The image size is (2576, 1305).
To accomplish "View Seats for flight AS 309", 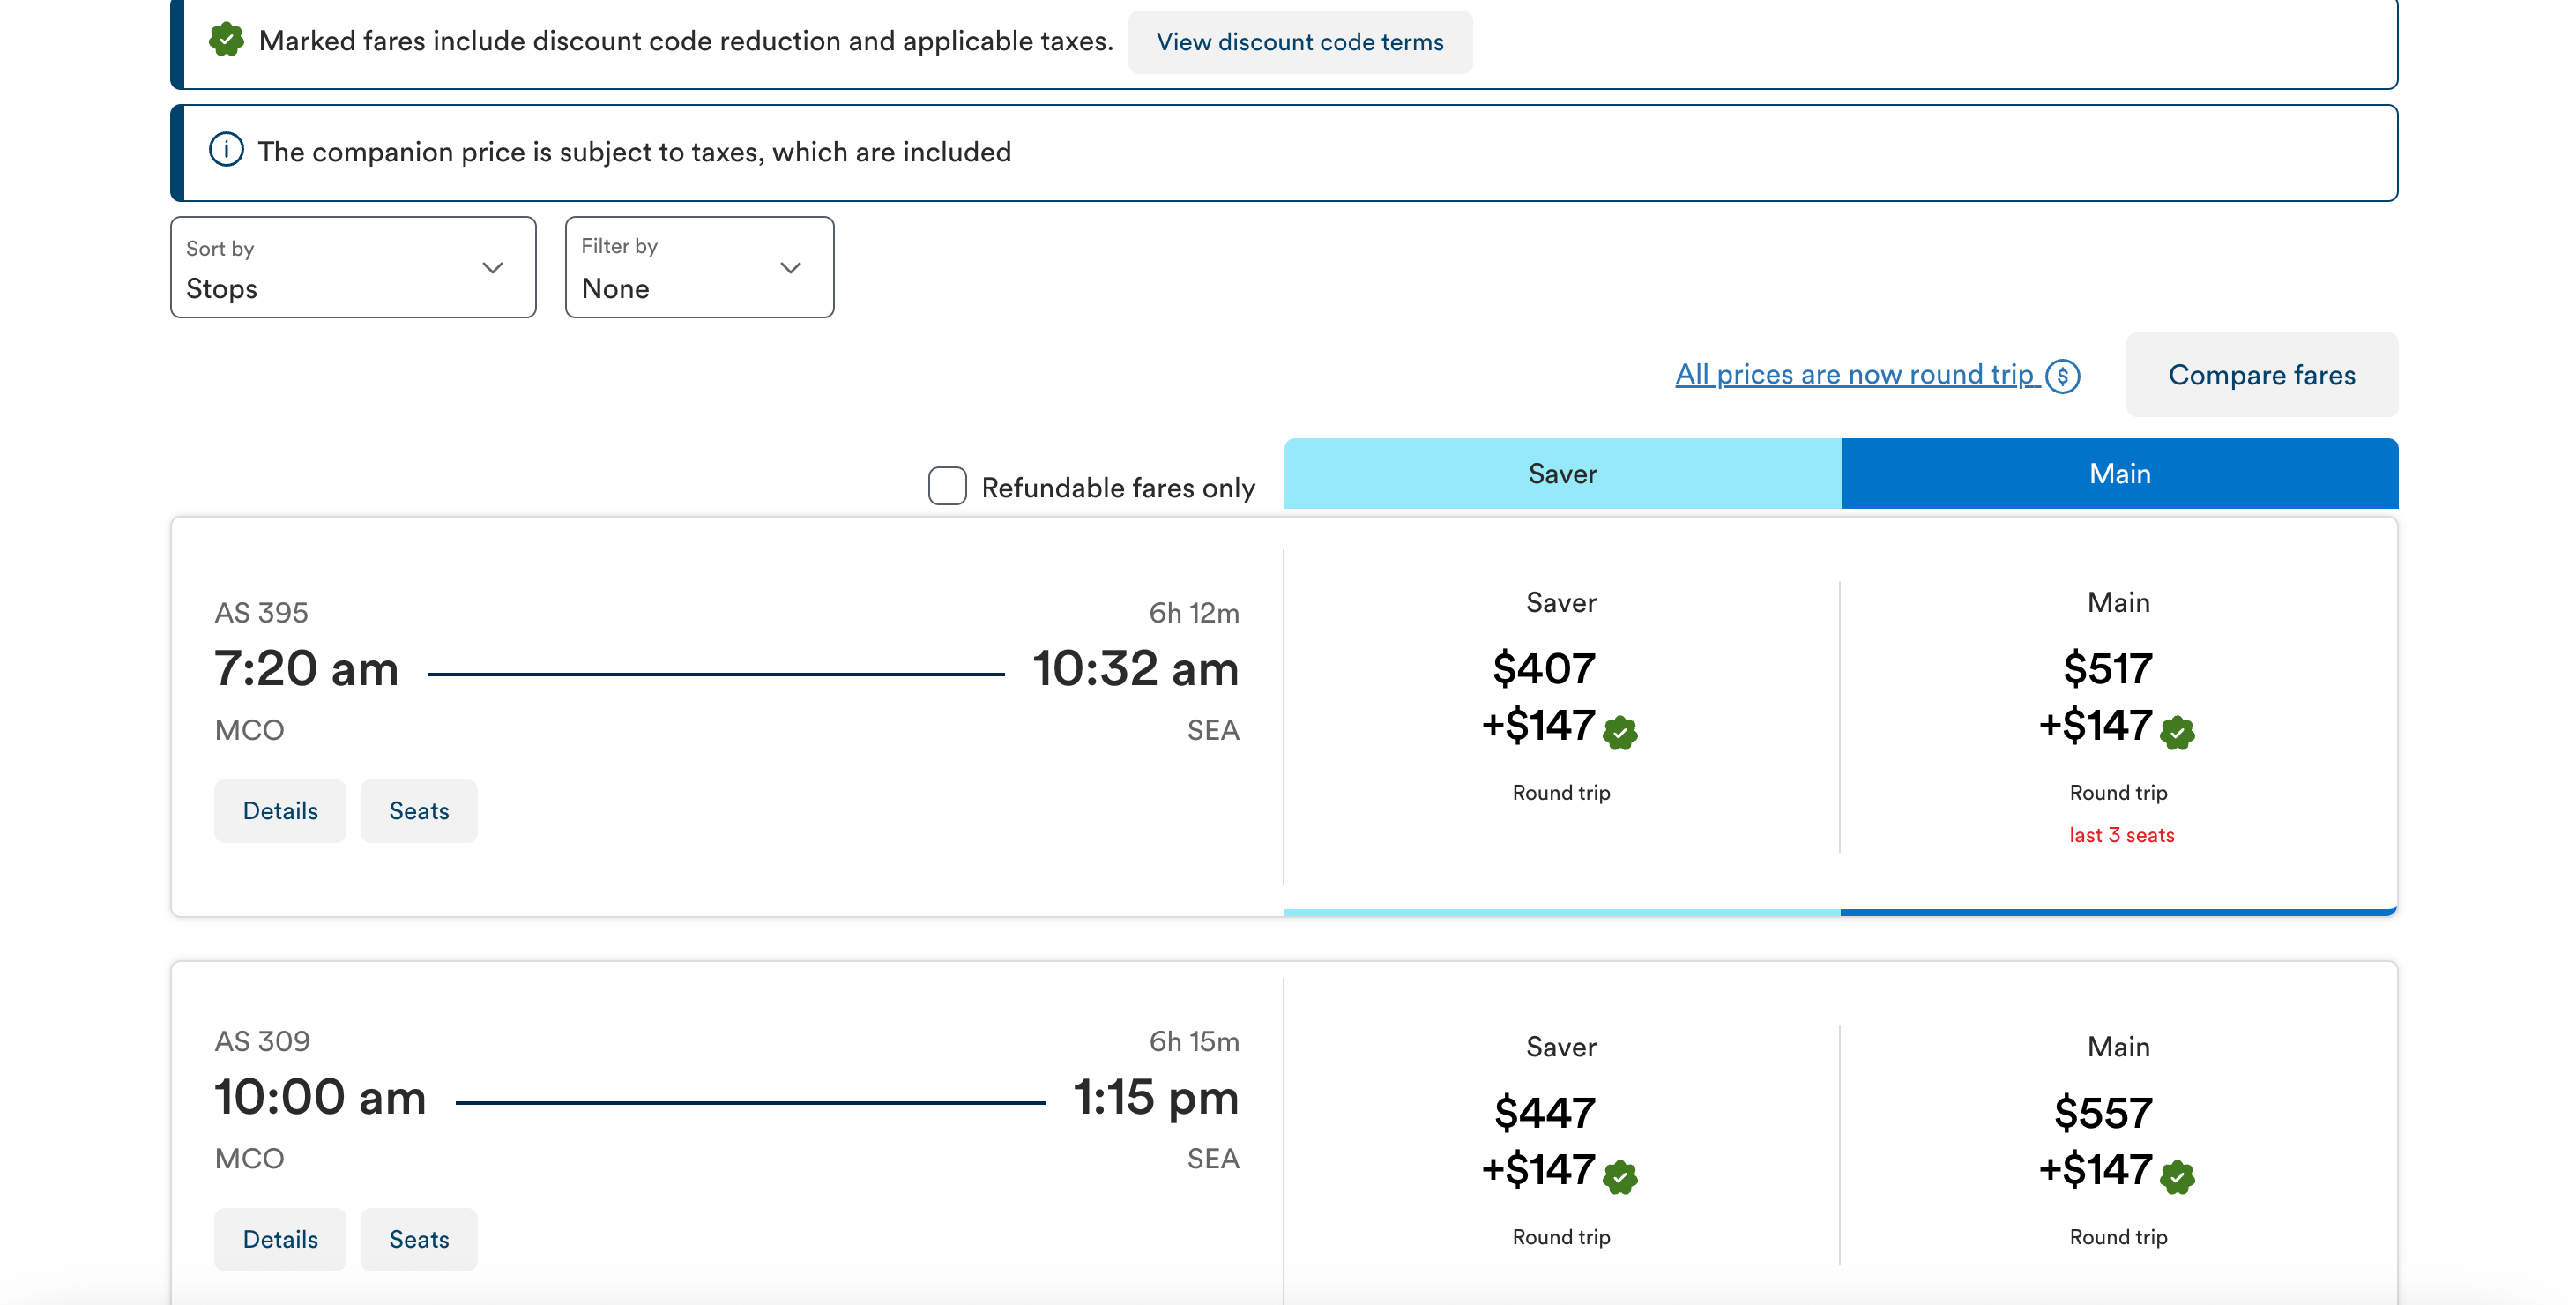I will [x=418, y=1239].
